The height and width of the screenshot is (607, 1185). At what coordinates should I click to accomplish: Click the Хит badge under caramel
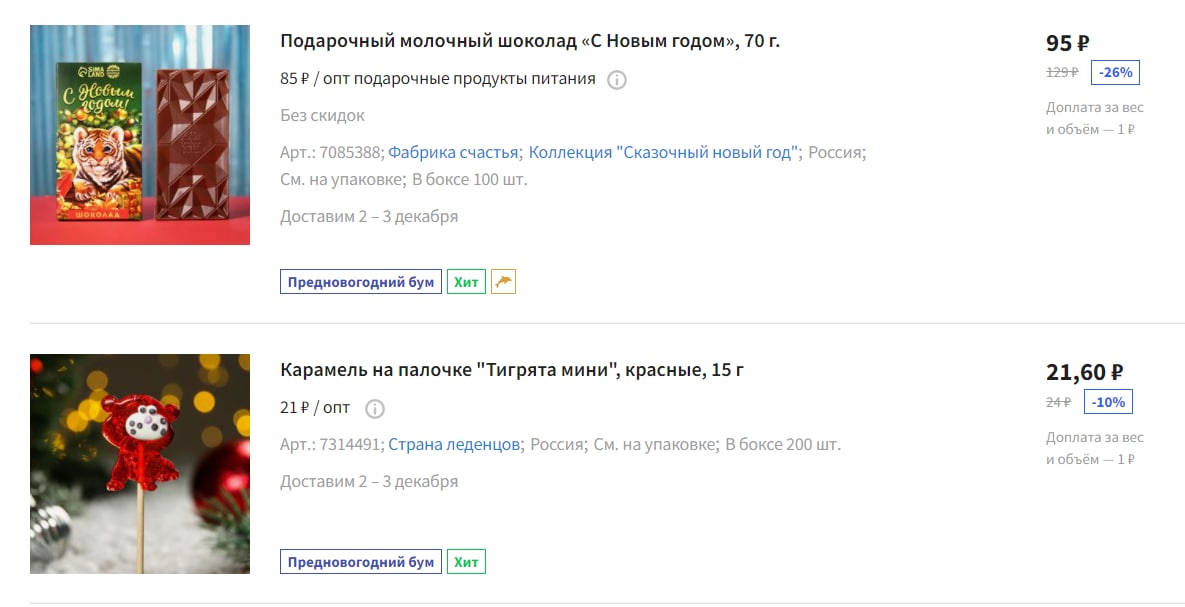(x=466, y=562)
